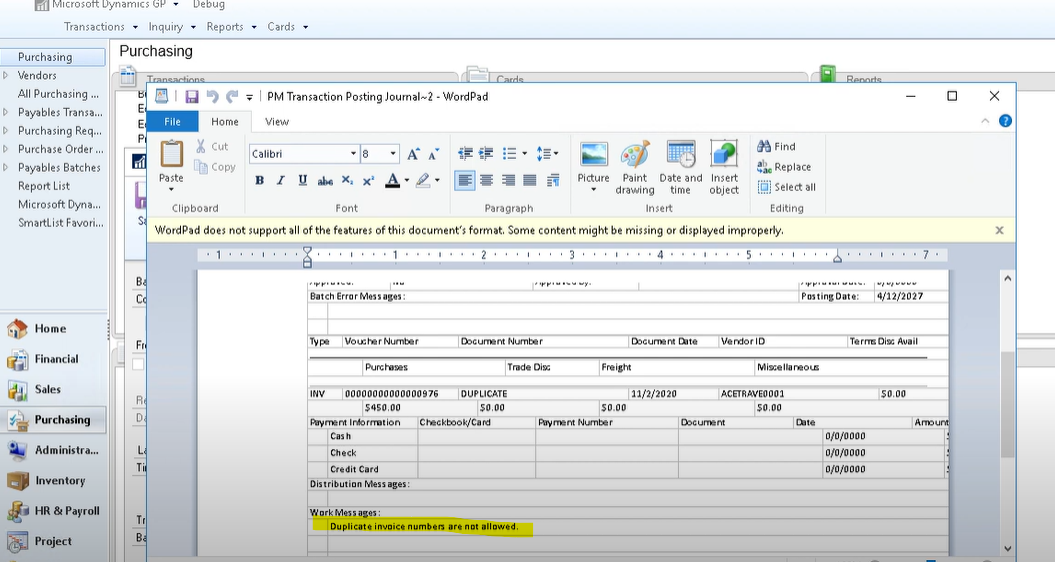Image resolution: width=1055 pixels, height=562 pixels.
Task: Click the Bold formatting icon
Action: [x=259, y=181]
